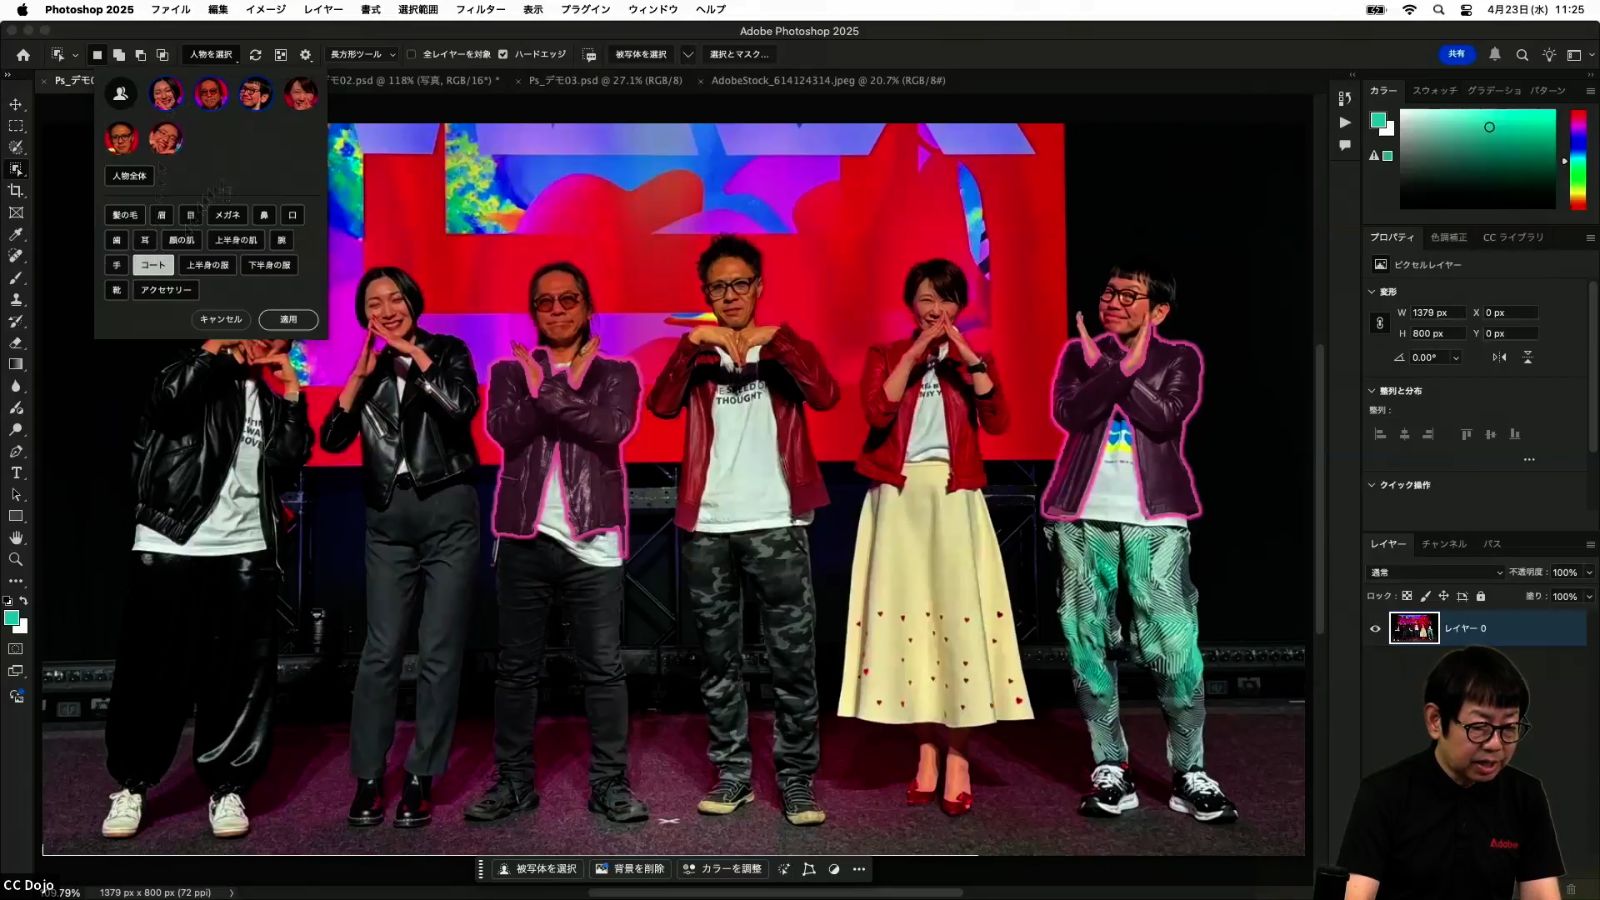Screen dimensions: 1600x900
Task: Click the 適用 button in people panel
Action: tap(288, 320)
